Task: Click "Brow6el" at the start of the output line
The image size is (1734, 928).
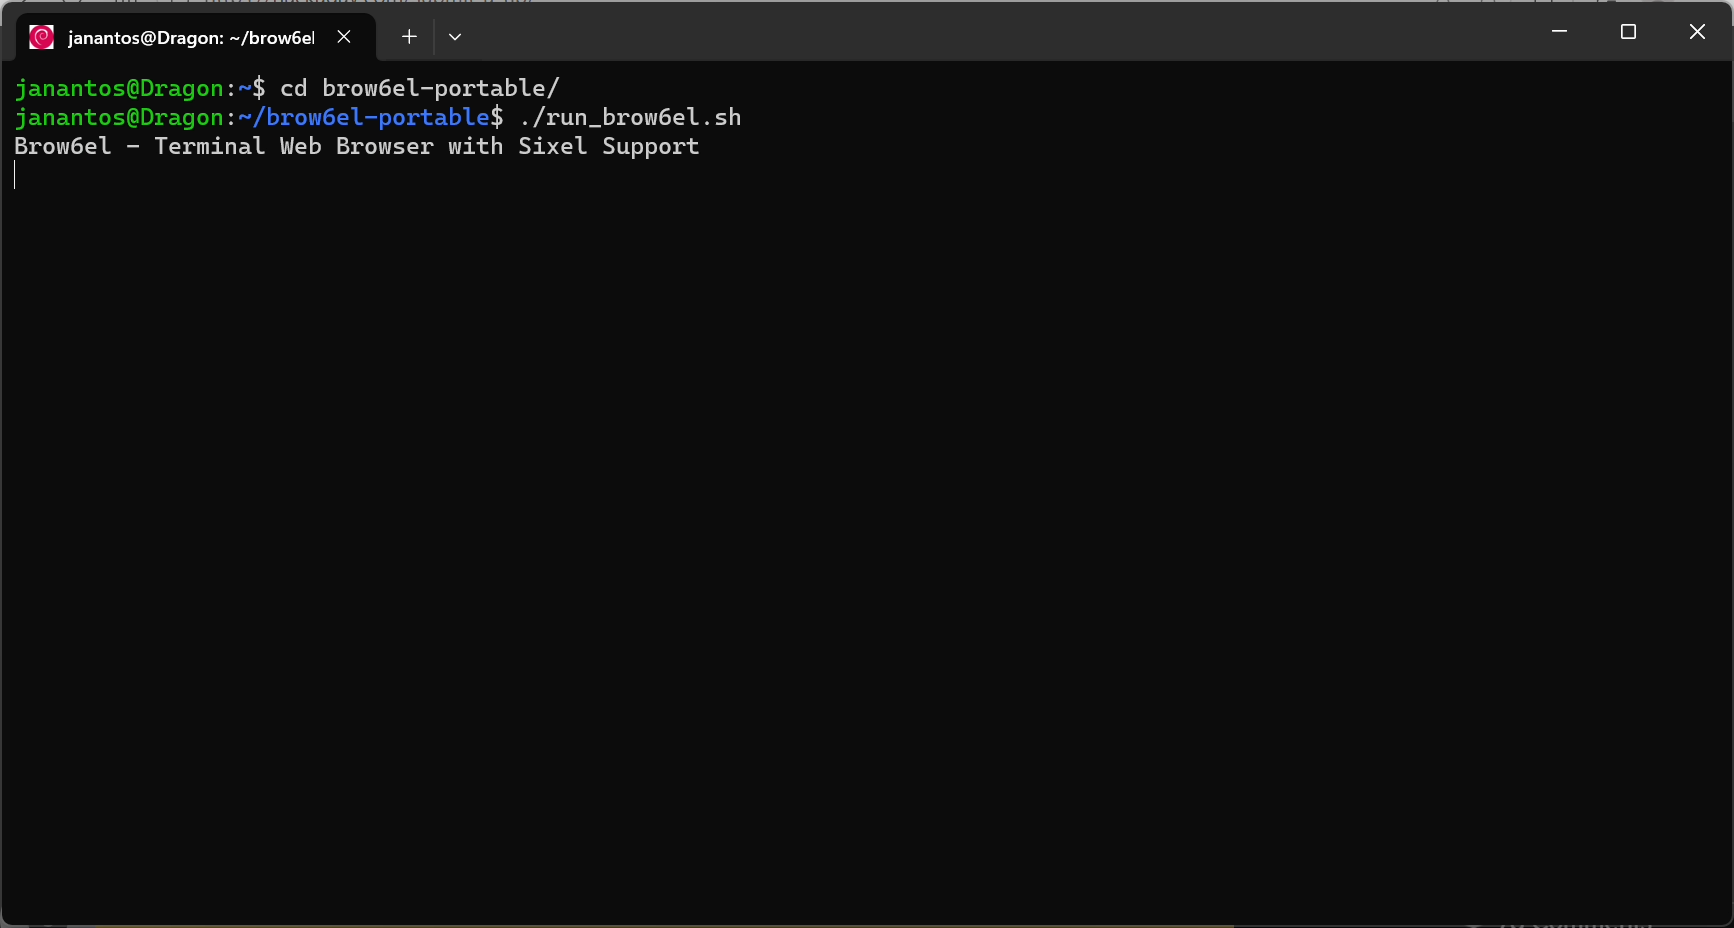Action: tap(63, 147)
